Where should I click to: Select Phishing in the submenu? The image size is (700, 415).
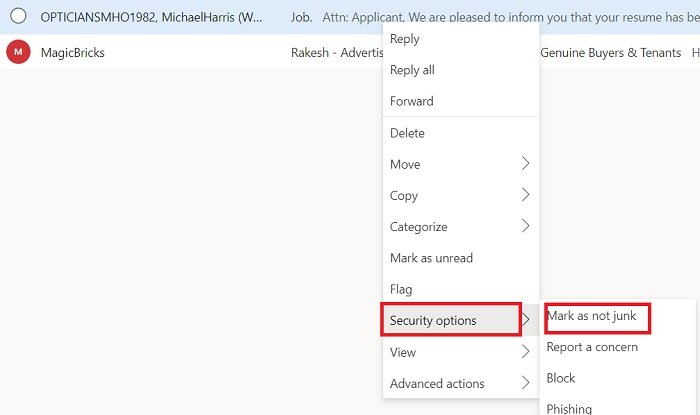569,408
